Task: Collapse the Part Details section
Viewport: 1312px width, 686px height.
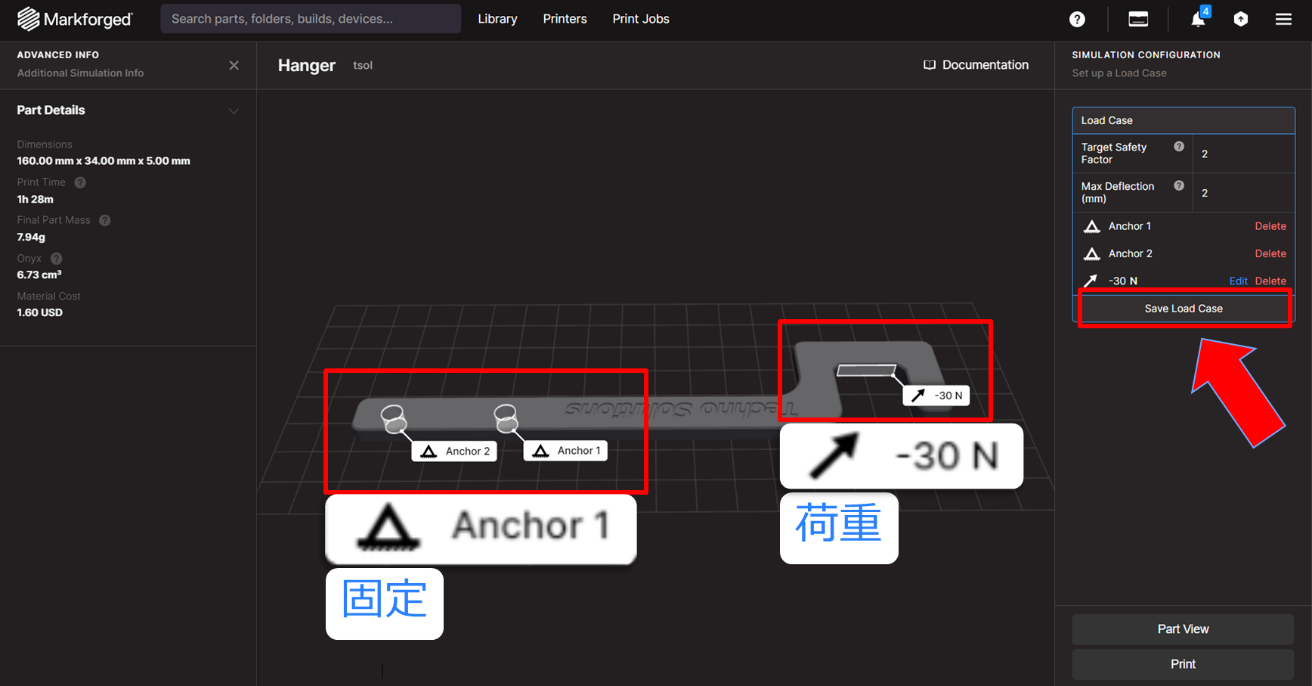Action: (233, 110)
